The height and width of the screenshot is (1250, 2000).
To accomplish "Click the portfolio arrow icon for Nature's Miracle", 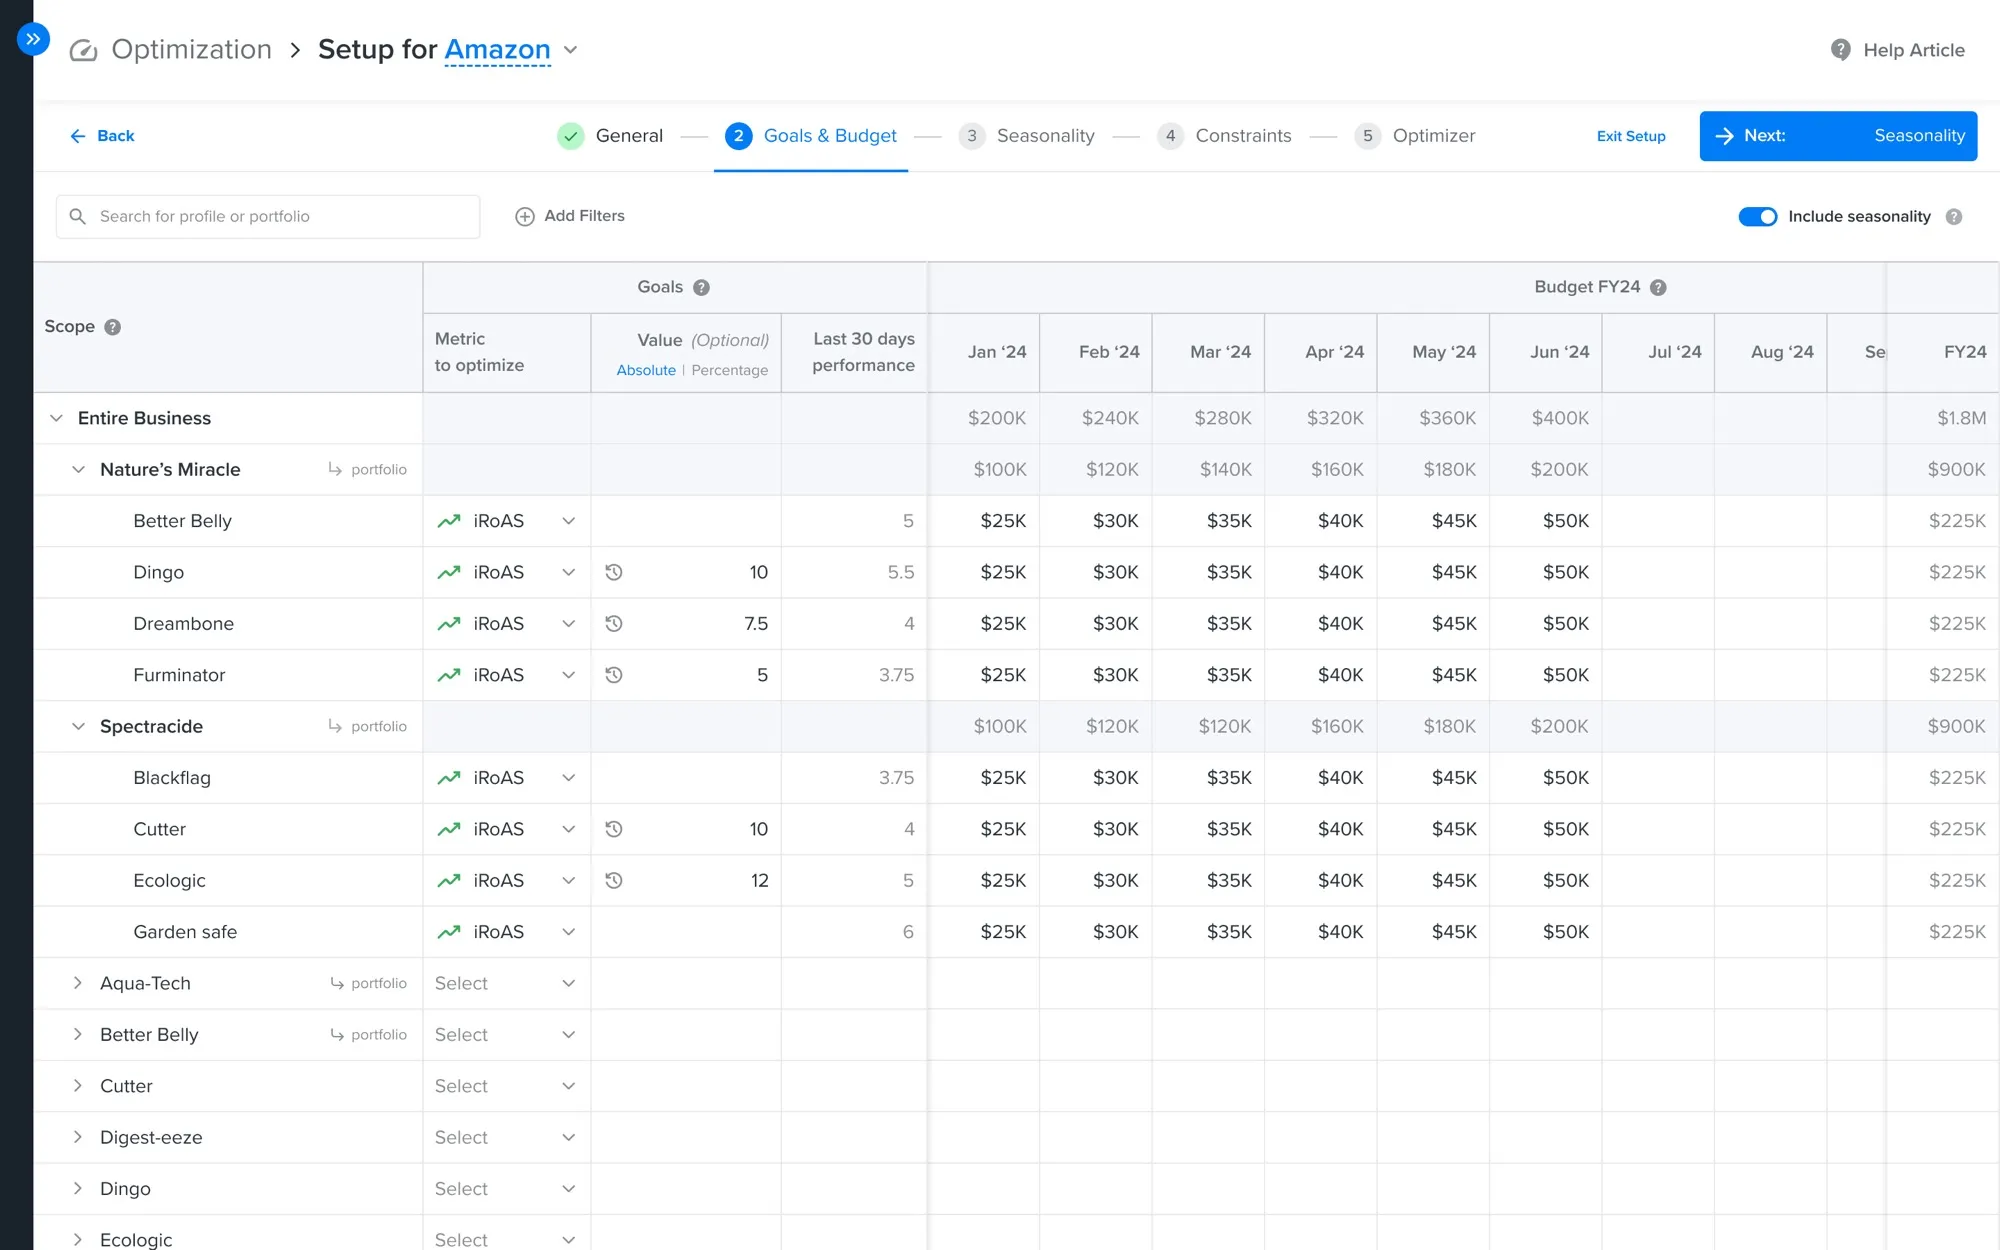I will click(x=335, y=469).
